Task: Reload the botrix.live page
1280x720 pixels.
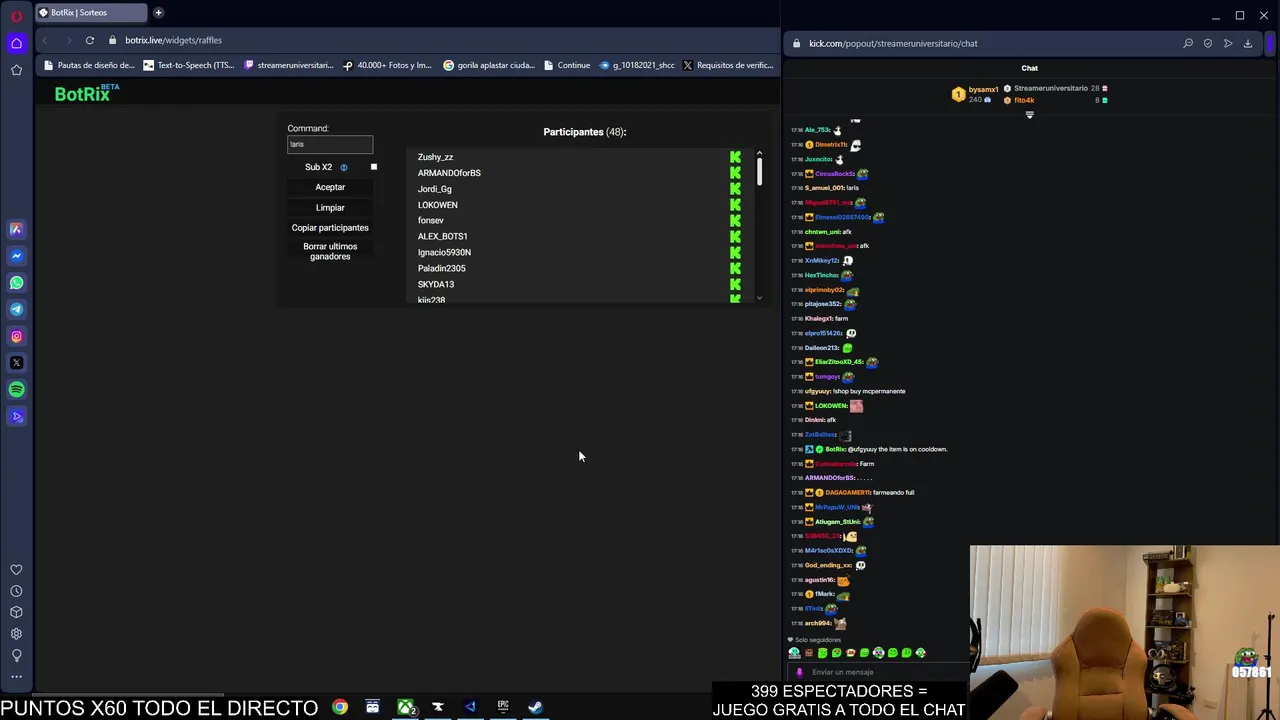Action: (89, 40)
